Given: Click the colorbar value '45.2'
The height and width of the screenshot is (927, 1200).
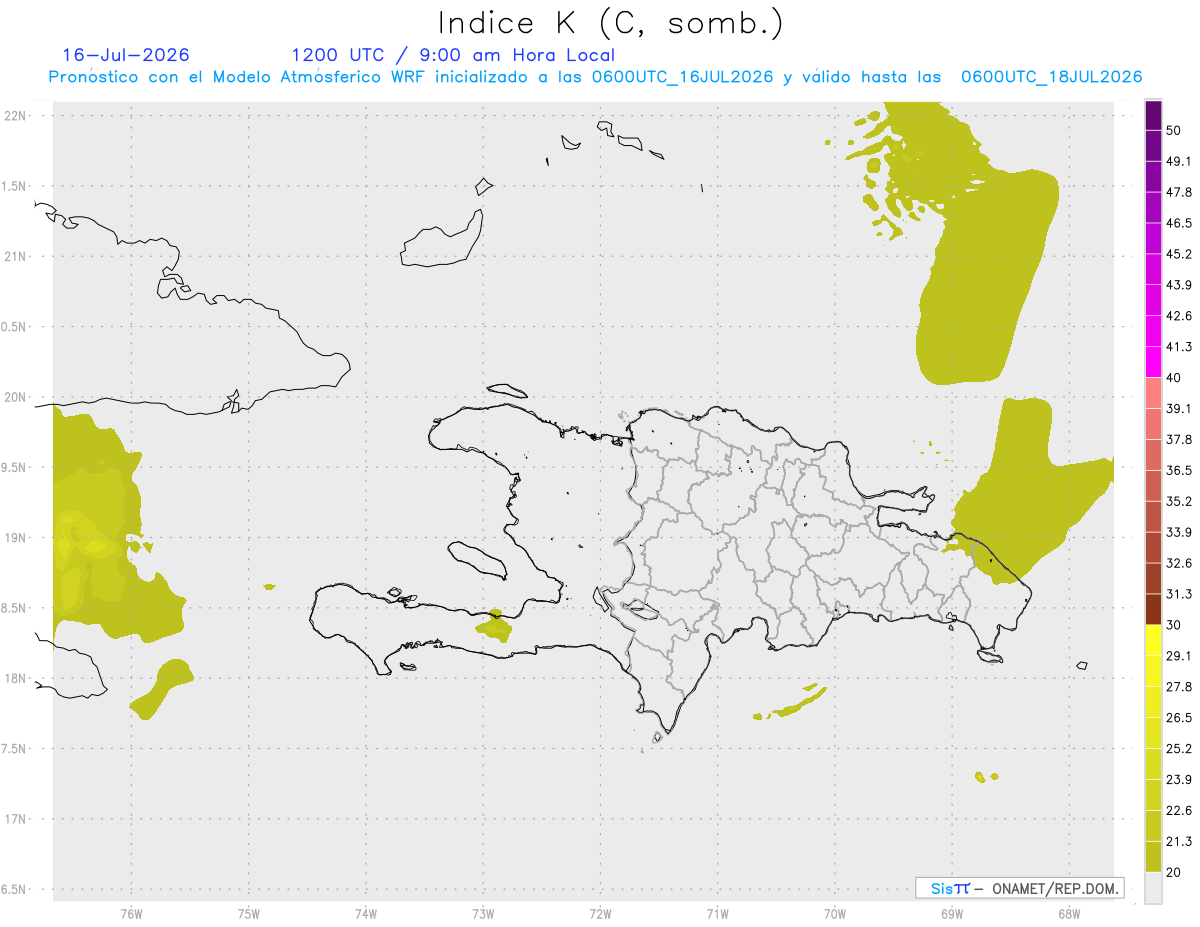Looking at the screenshot, I should click(1179, 254).
